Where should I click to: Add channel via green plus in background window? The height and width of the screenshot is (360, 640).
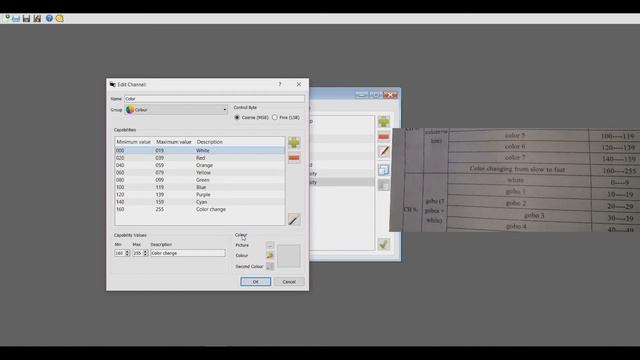(x=383, y=121)
